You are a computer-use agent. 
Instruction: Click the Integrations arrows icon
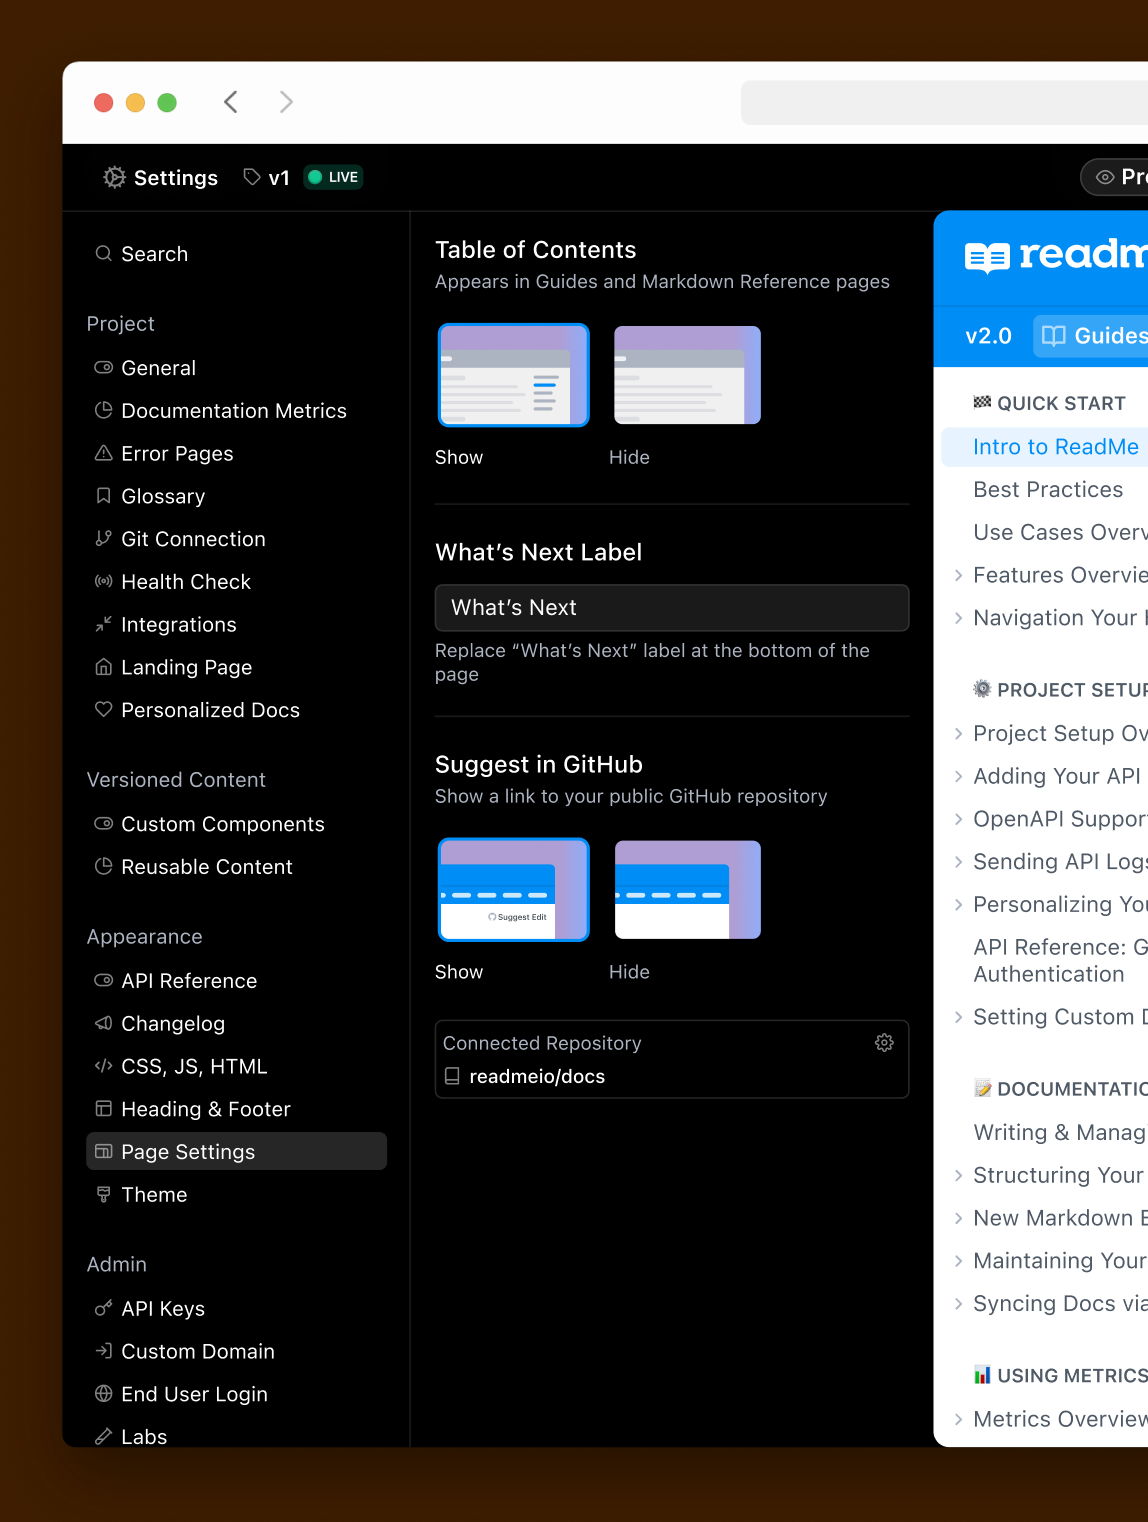point(103,624)
